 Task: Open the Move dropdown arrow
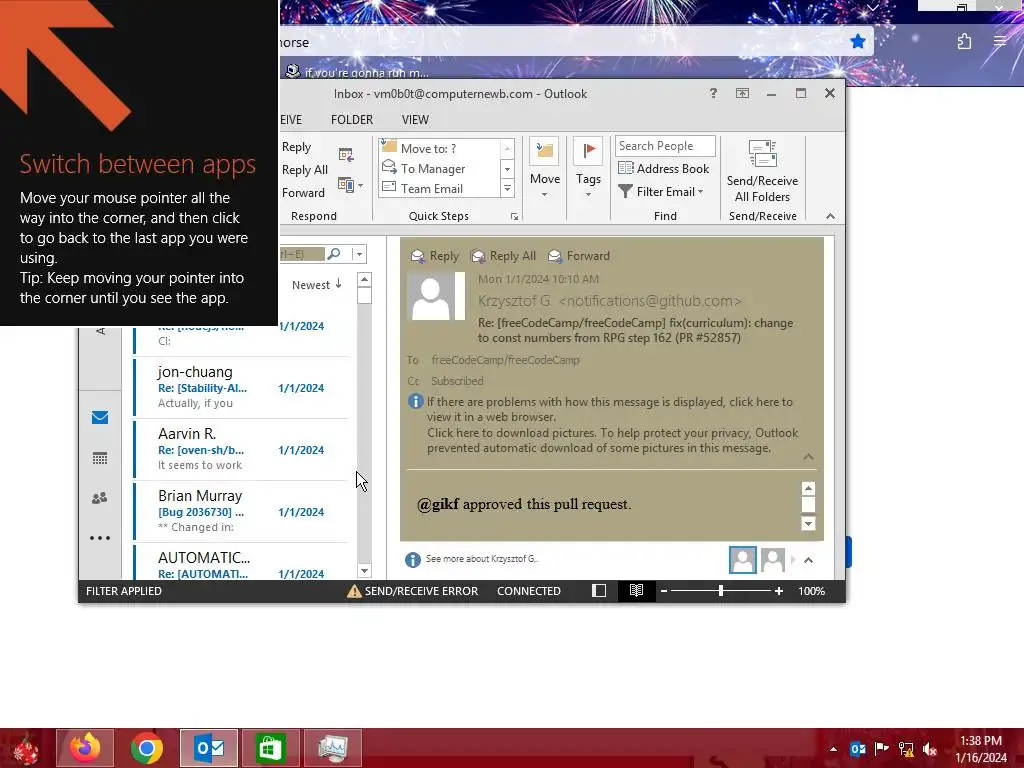click(544, 195)
